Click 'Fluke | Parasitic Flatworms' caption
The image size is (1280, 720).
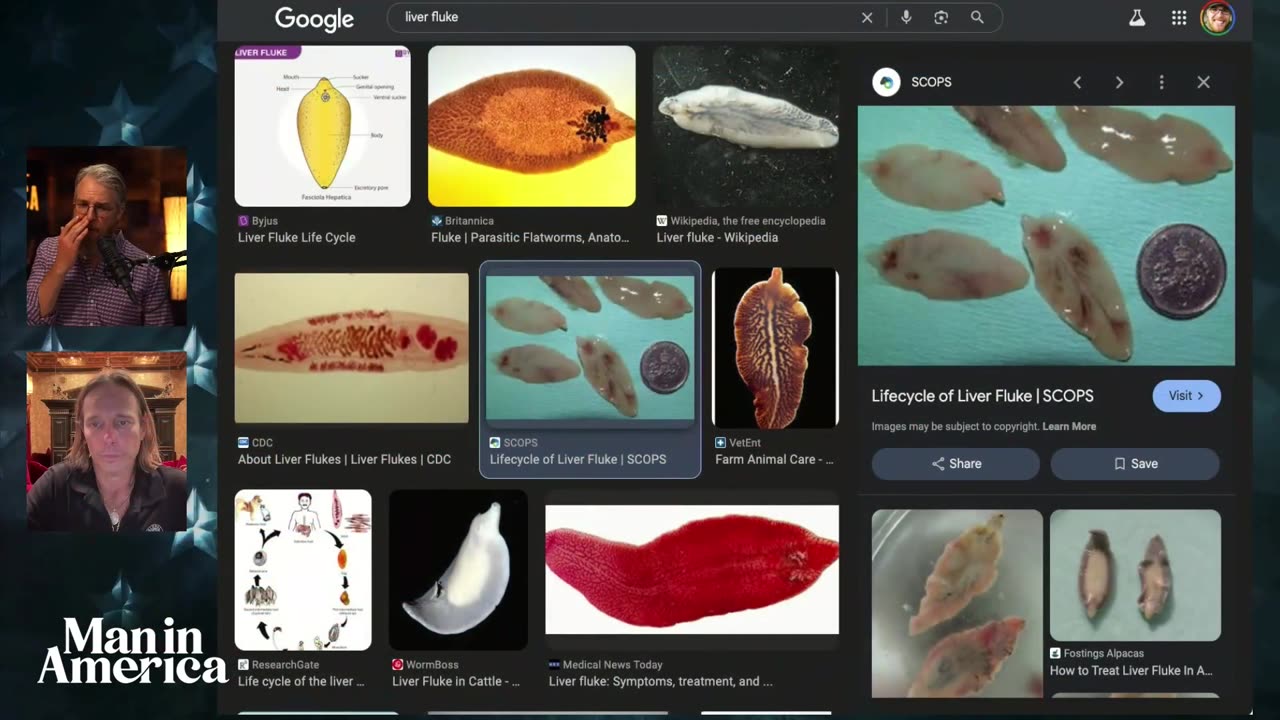click(x=531, y=238)
